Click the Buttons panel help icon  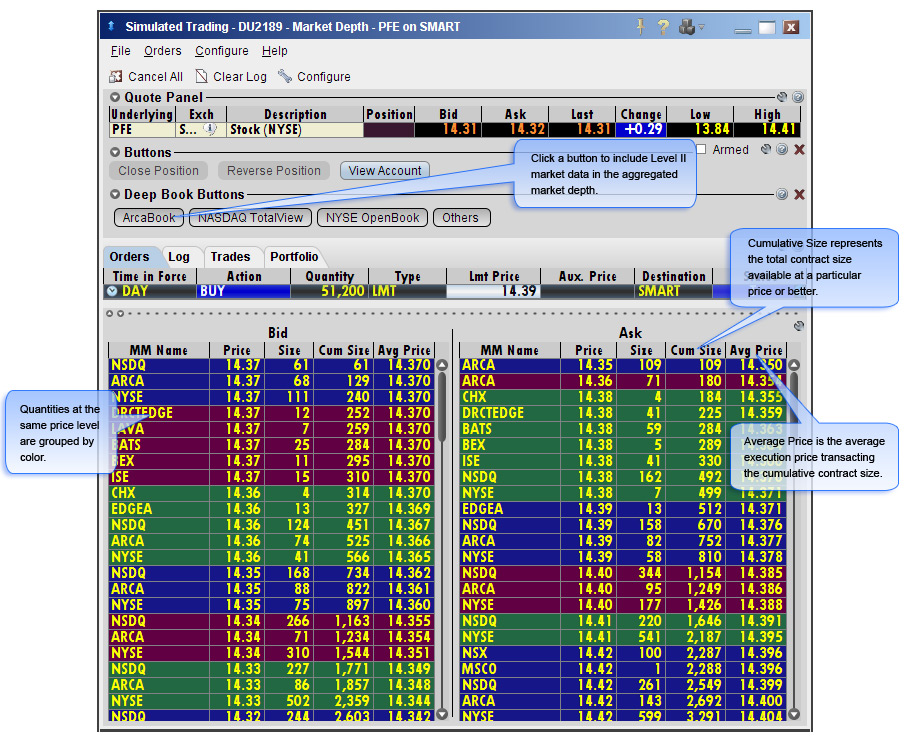coord(782,150)
